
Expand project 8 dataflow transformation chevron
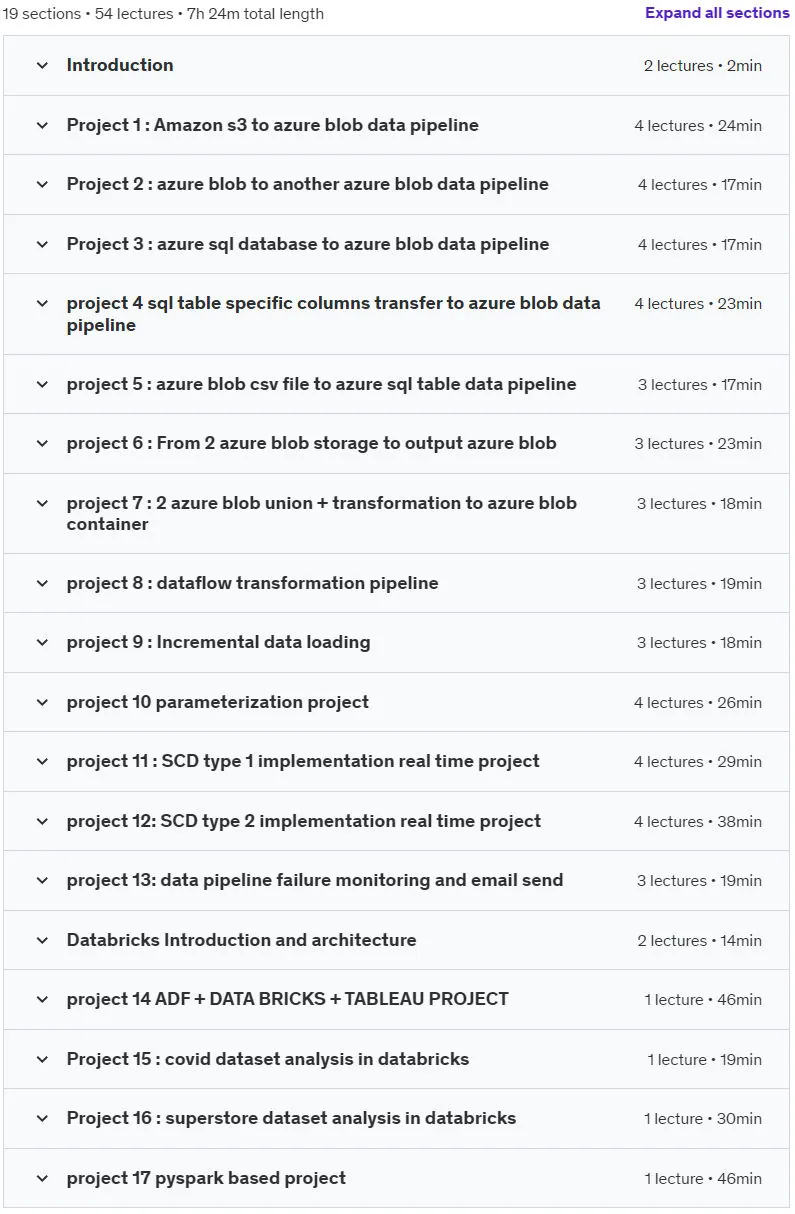(x=42, y=583)
